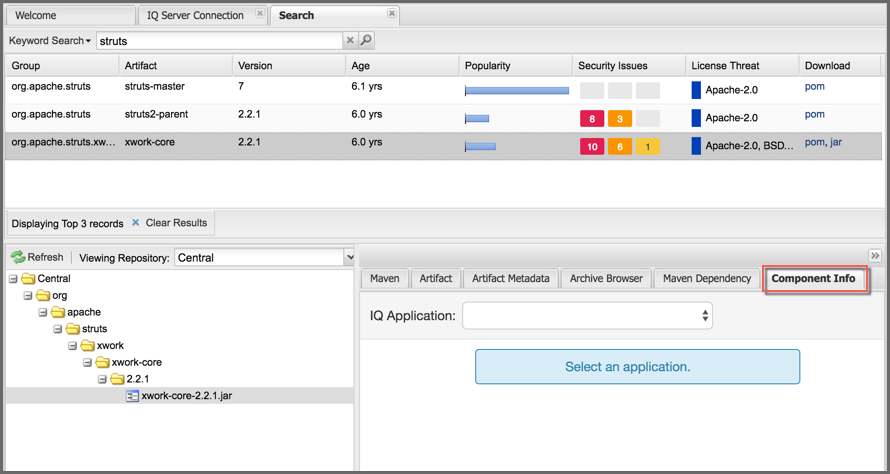Open the Maven Dependency tab

coord(707,279)
